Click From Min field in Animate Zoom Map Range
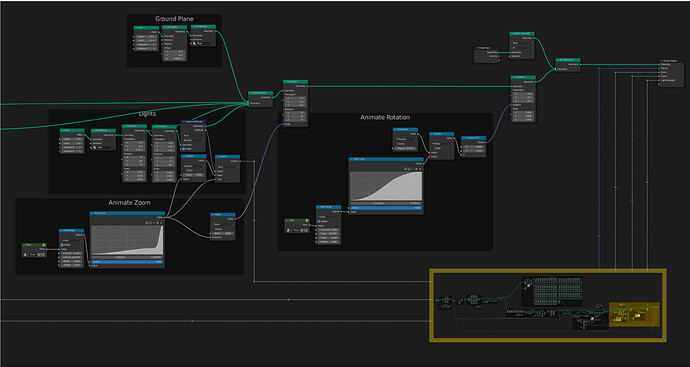The height and width of the screenshot is (367, 690). (x=72, y=253)
